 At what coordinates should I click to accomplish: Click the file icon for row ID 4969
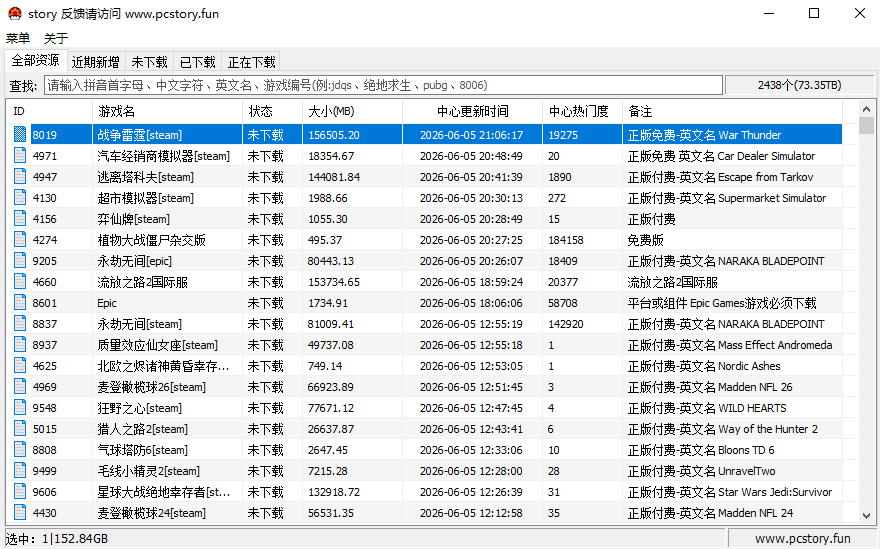pos(20,387)
